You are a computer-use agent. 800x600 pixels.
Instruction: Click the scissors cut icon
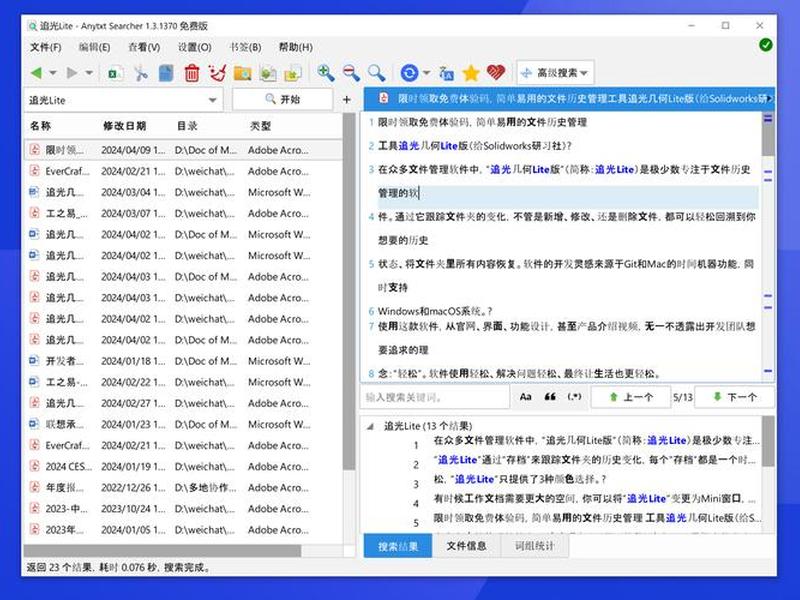pos(140,73)
